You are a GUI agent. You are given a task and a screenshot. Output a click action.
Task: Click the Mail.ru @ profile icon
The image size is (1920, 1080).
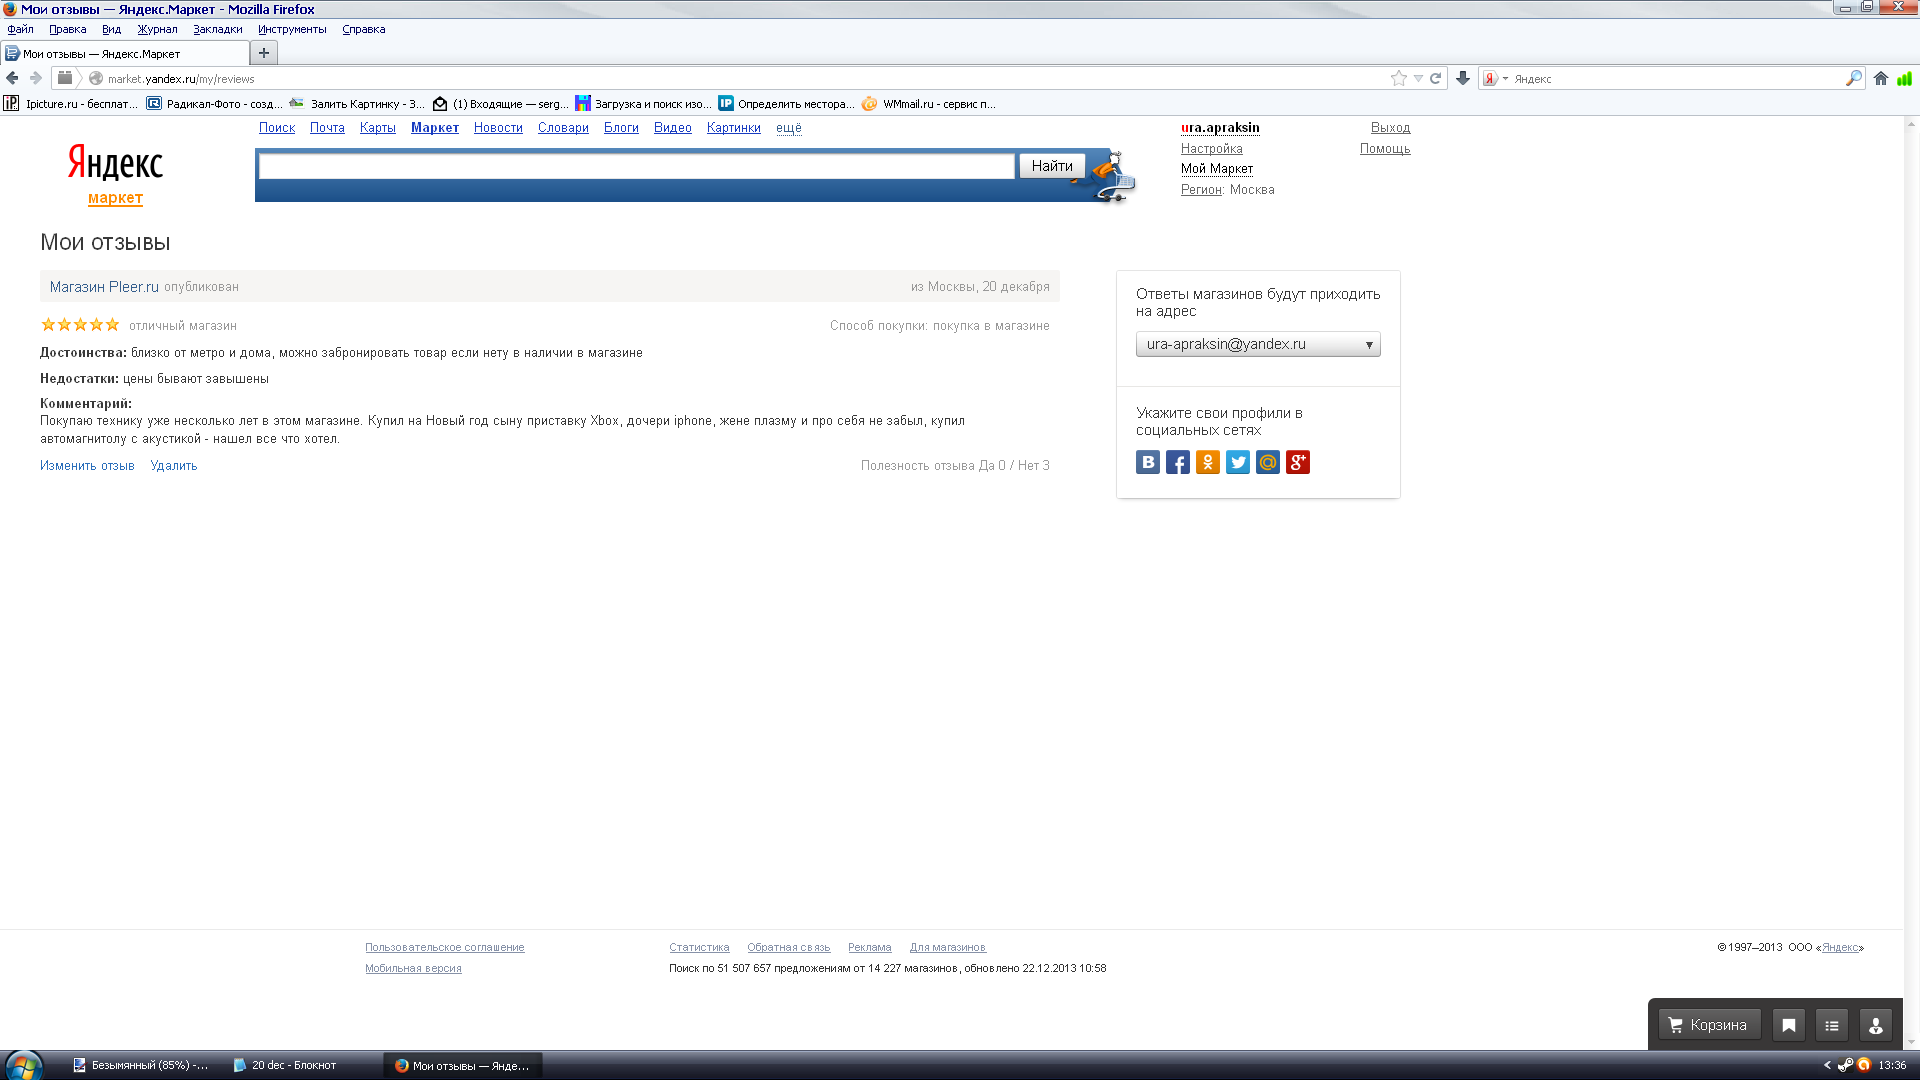click(1267, 462)
